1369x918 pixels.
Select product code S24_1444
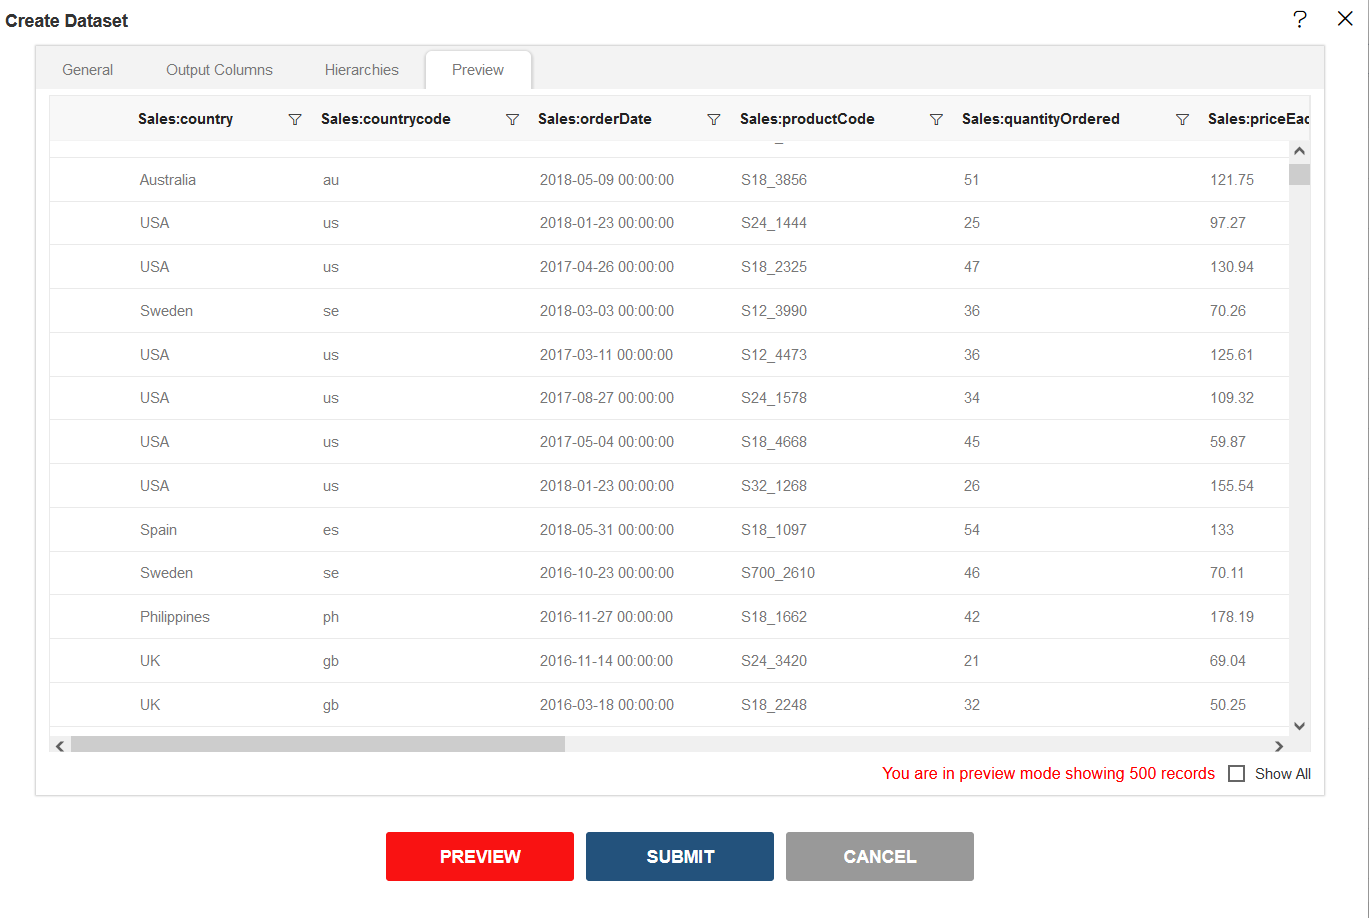click(x=774, y=223)
